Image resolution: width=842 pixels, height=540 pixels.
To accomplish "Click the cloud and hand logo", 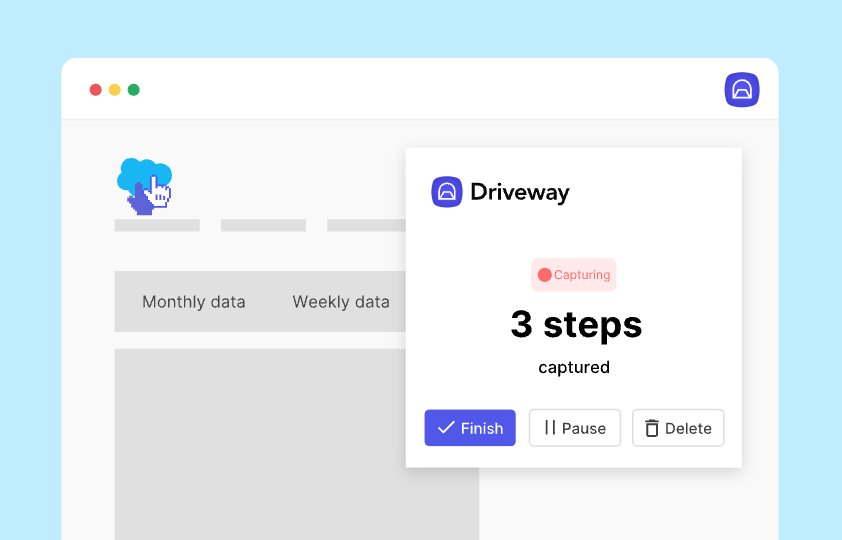I will tap(144, 186).
